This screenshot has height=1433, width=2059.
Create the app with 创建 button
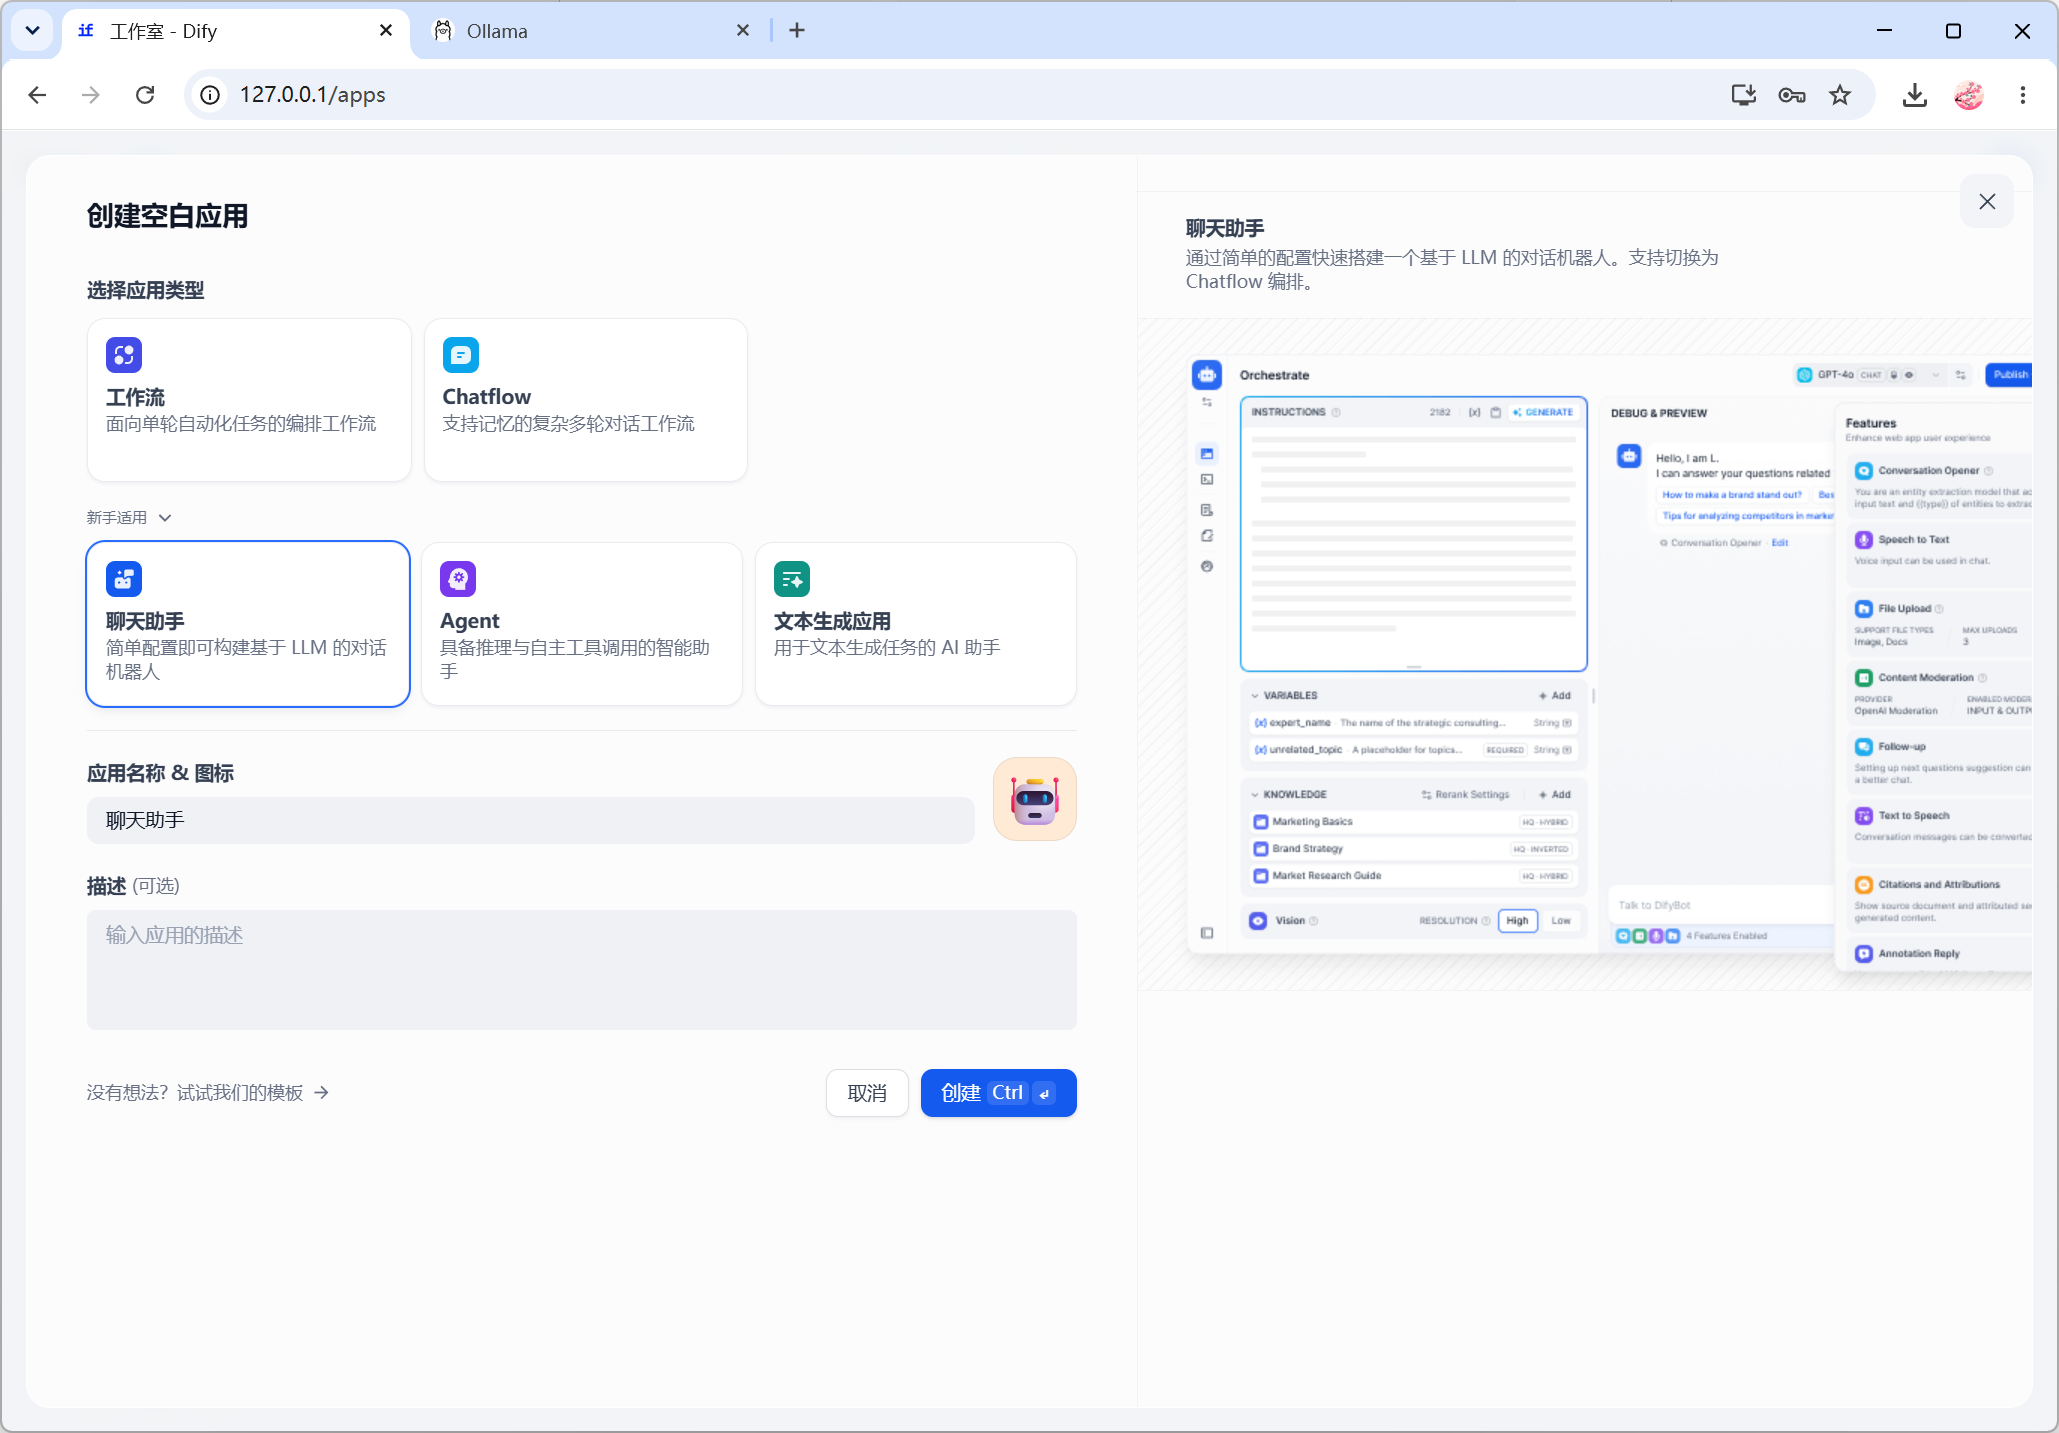999,1093
